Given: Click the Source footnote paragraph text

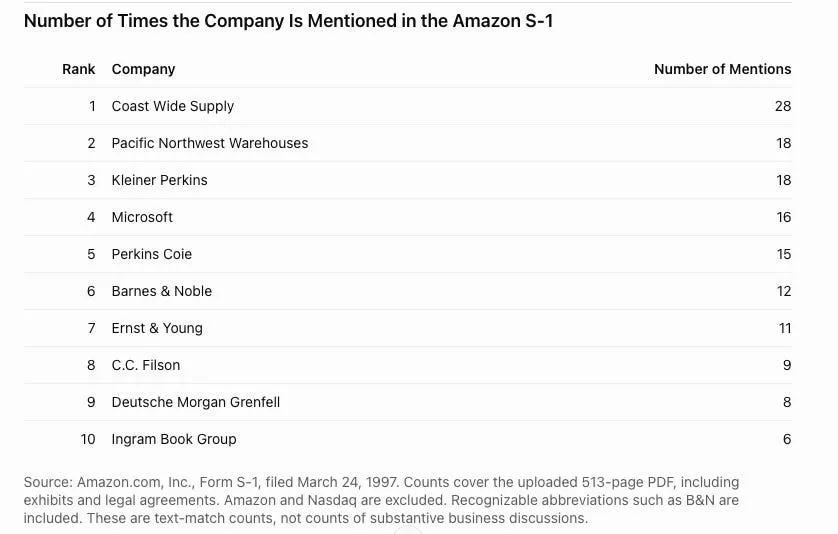Looking at the screenshot, I should click(381, 500).
